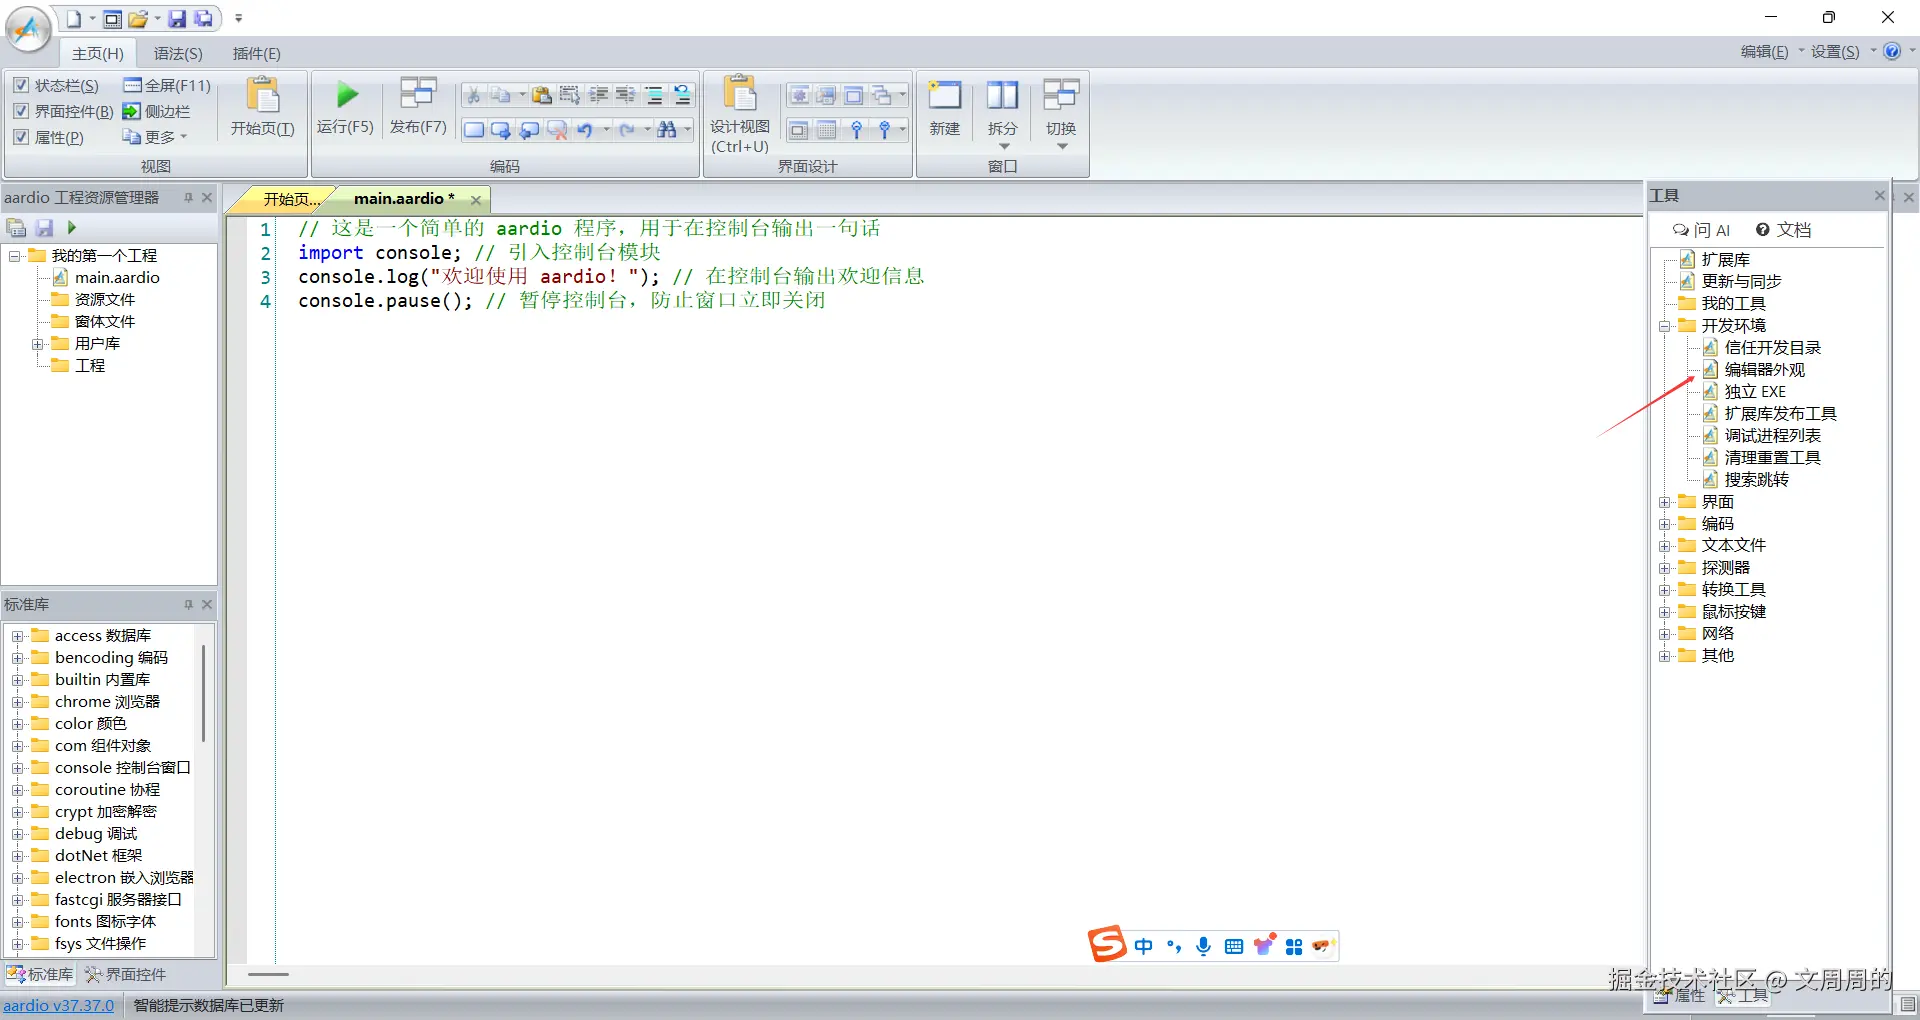Click the binoculars find icon

[x=667, y=130]
